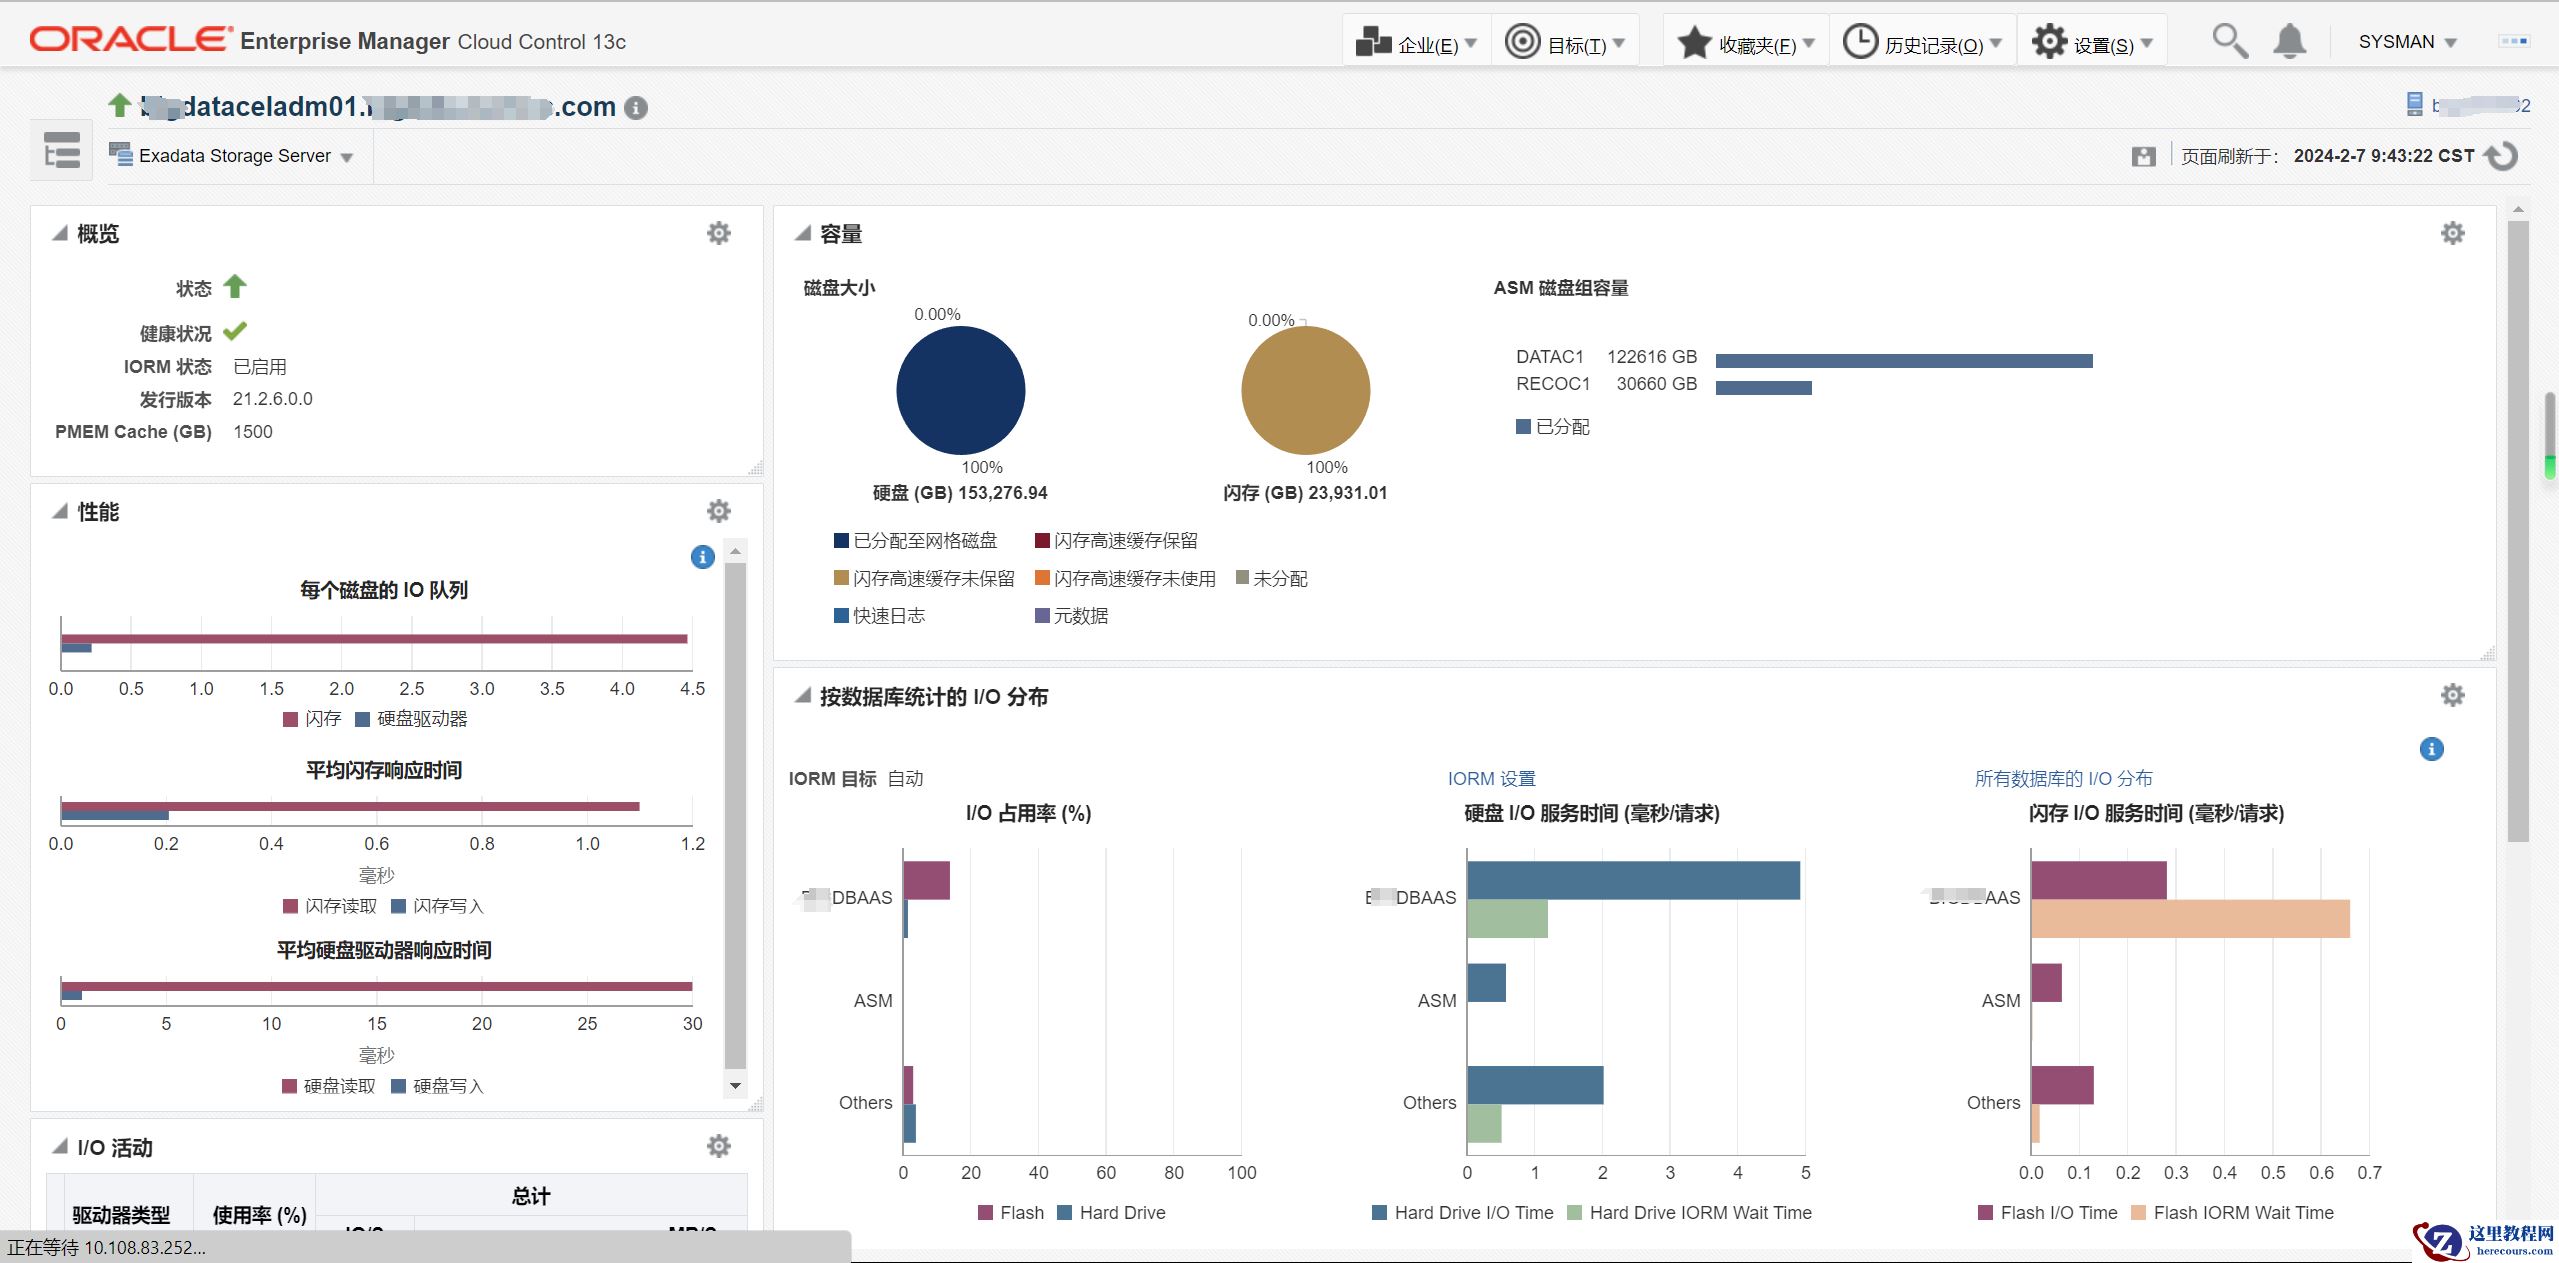2559x1263 pixels.
Task: Collapse the 概览 section triangle
Action: pos(60,233)
